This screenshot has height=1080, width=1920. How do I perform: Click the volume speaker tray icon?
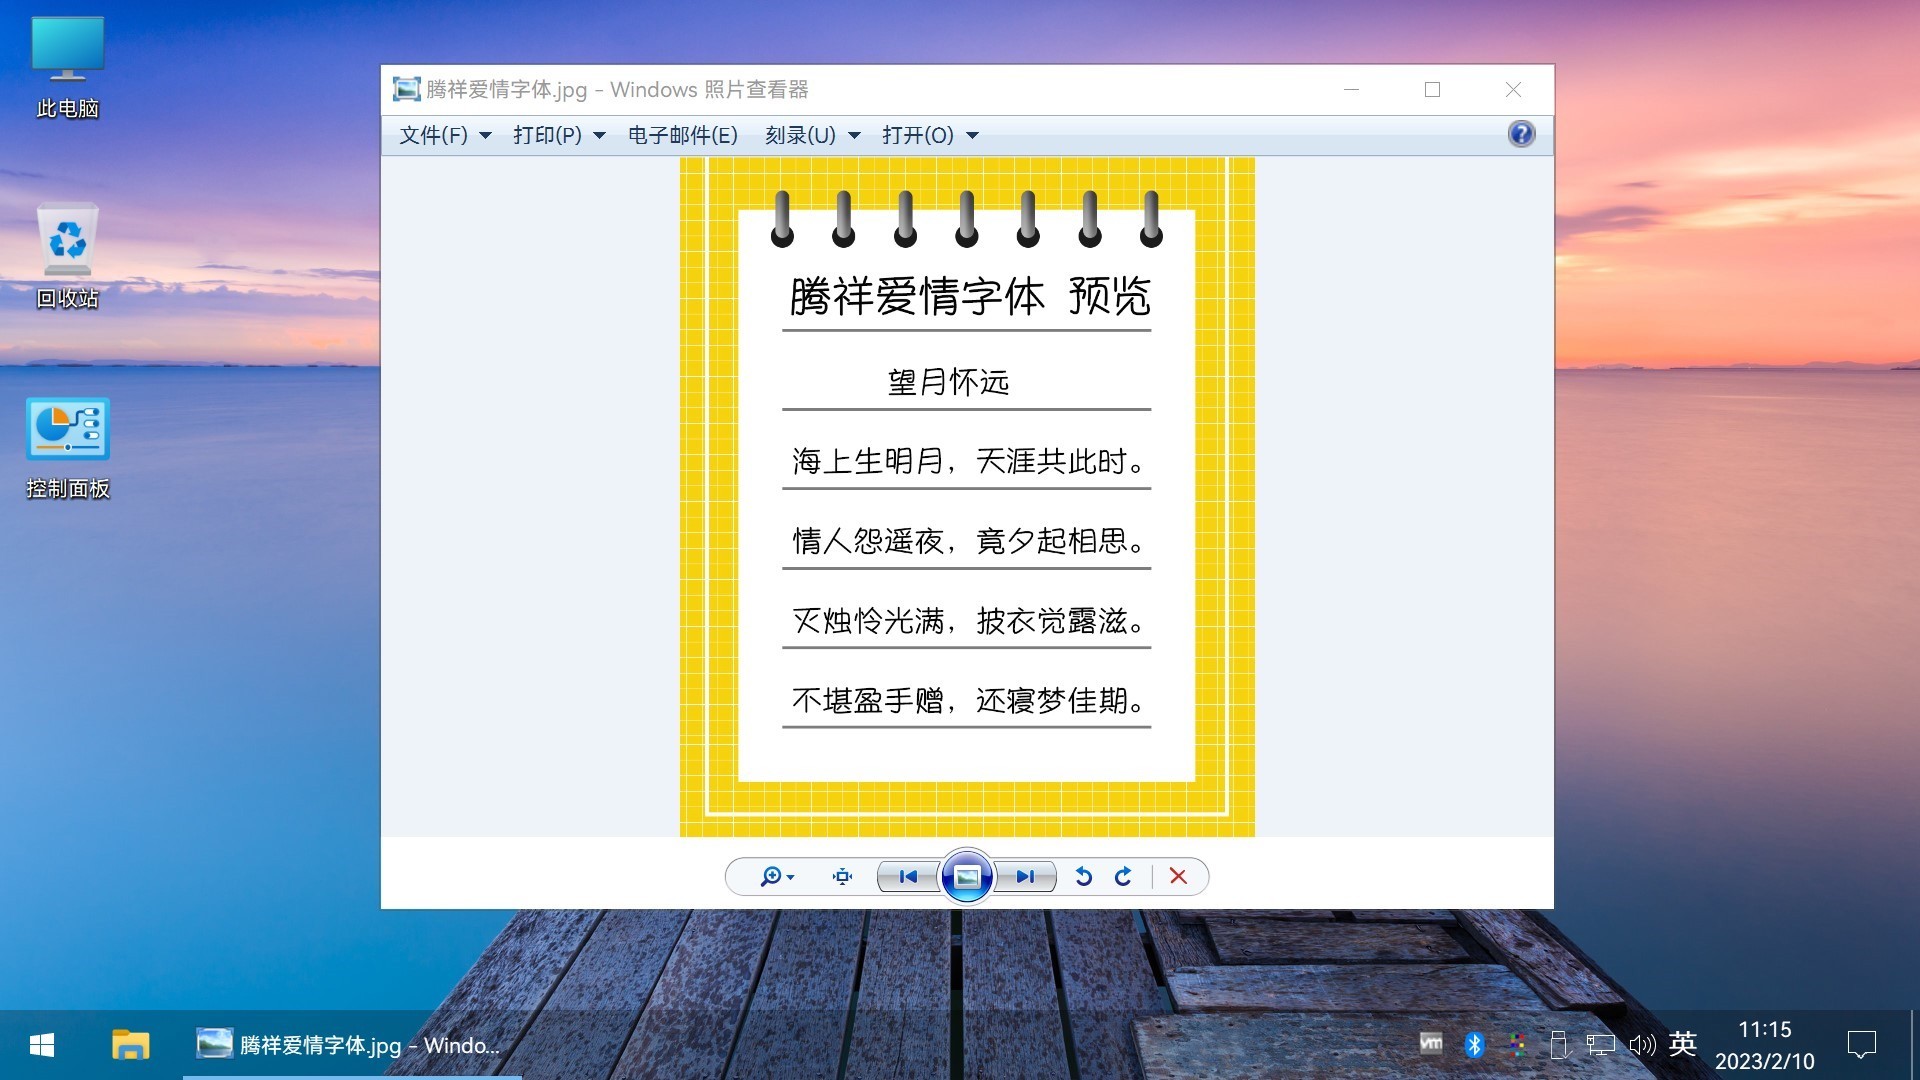1642,1046
